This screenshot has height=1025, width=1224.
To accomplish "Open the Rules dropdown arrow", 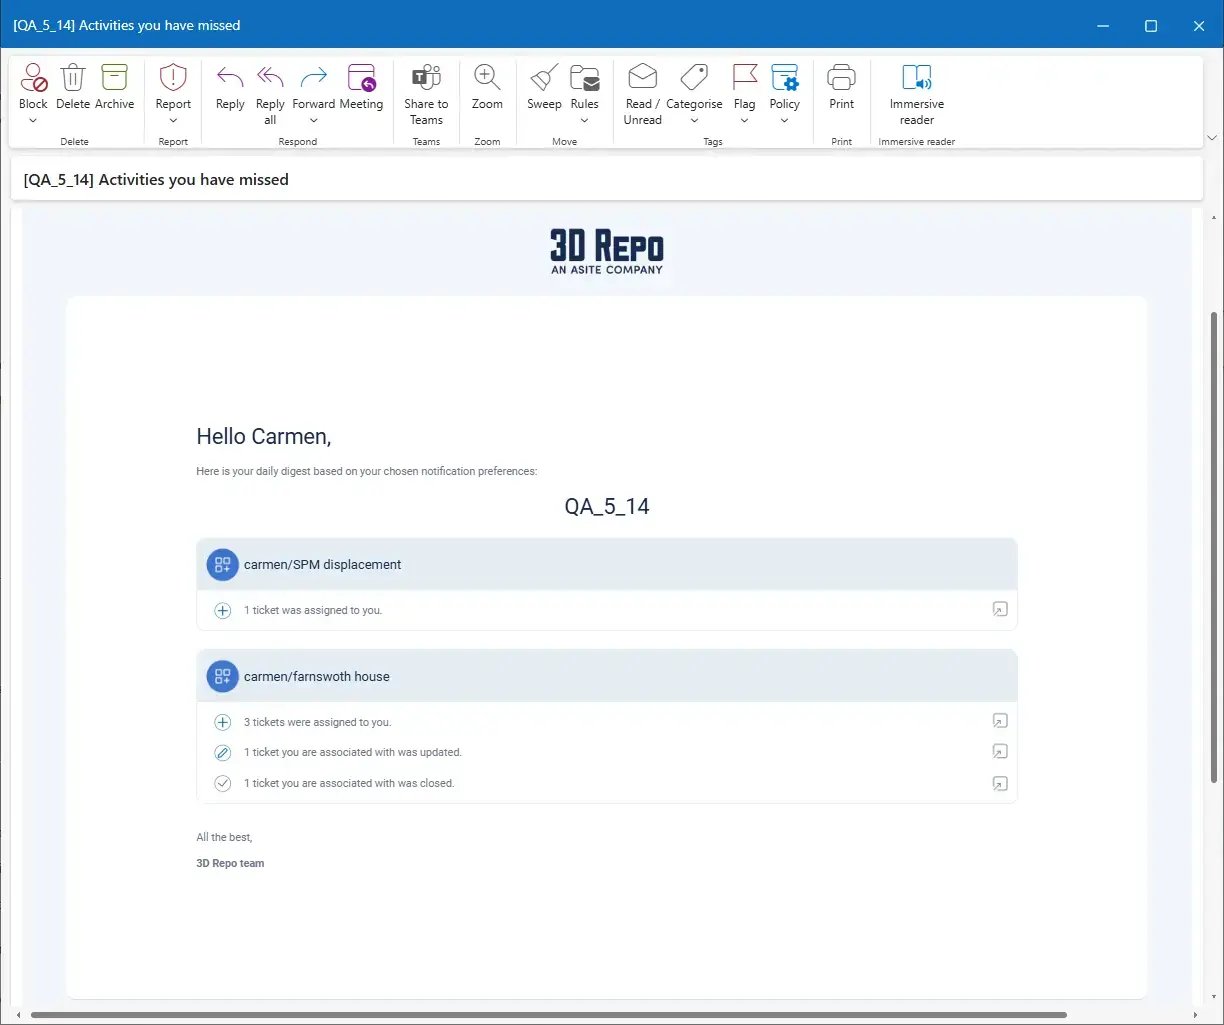I will pyautogui.click(x=585, y=121).
